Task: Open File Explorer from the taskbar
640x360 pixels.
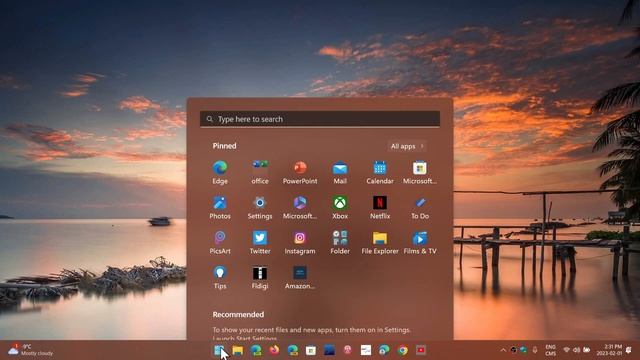Action: [x=238, y=350]
